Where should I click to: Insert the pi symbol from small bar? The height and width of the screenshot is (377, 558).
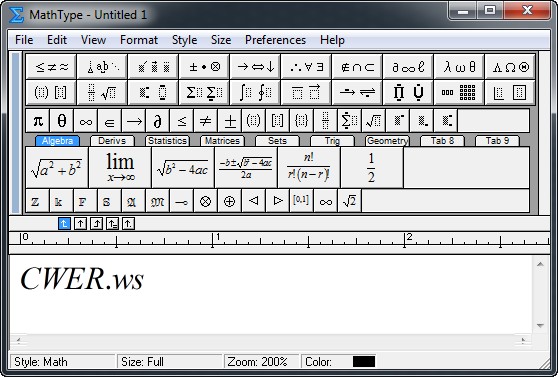(x=38, y=121)
